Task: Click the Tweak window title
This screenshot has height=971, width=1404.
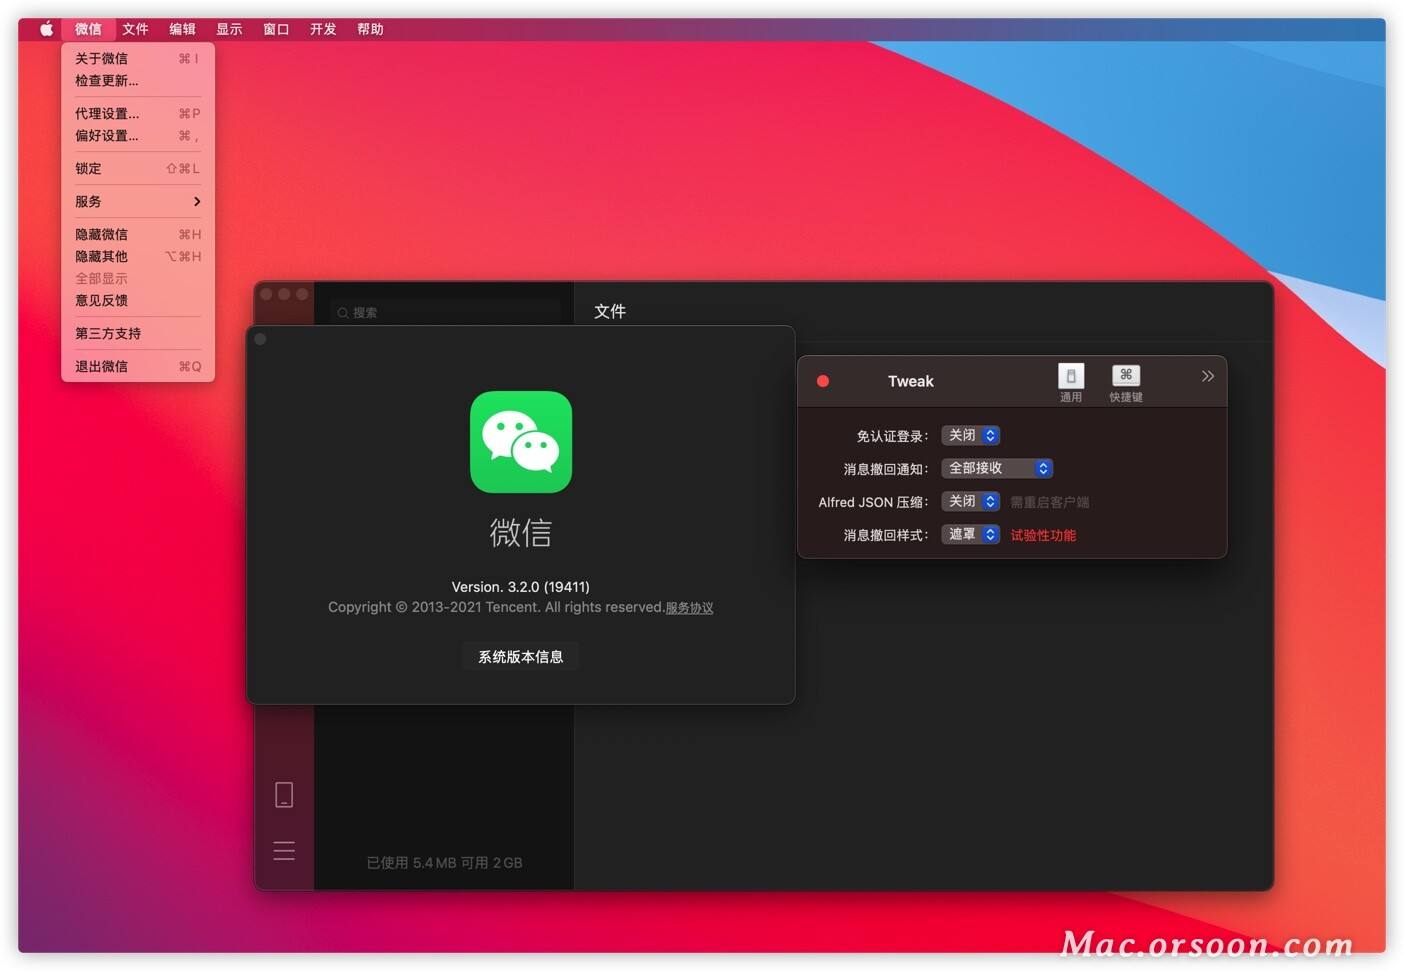Action: coord(911,381)
